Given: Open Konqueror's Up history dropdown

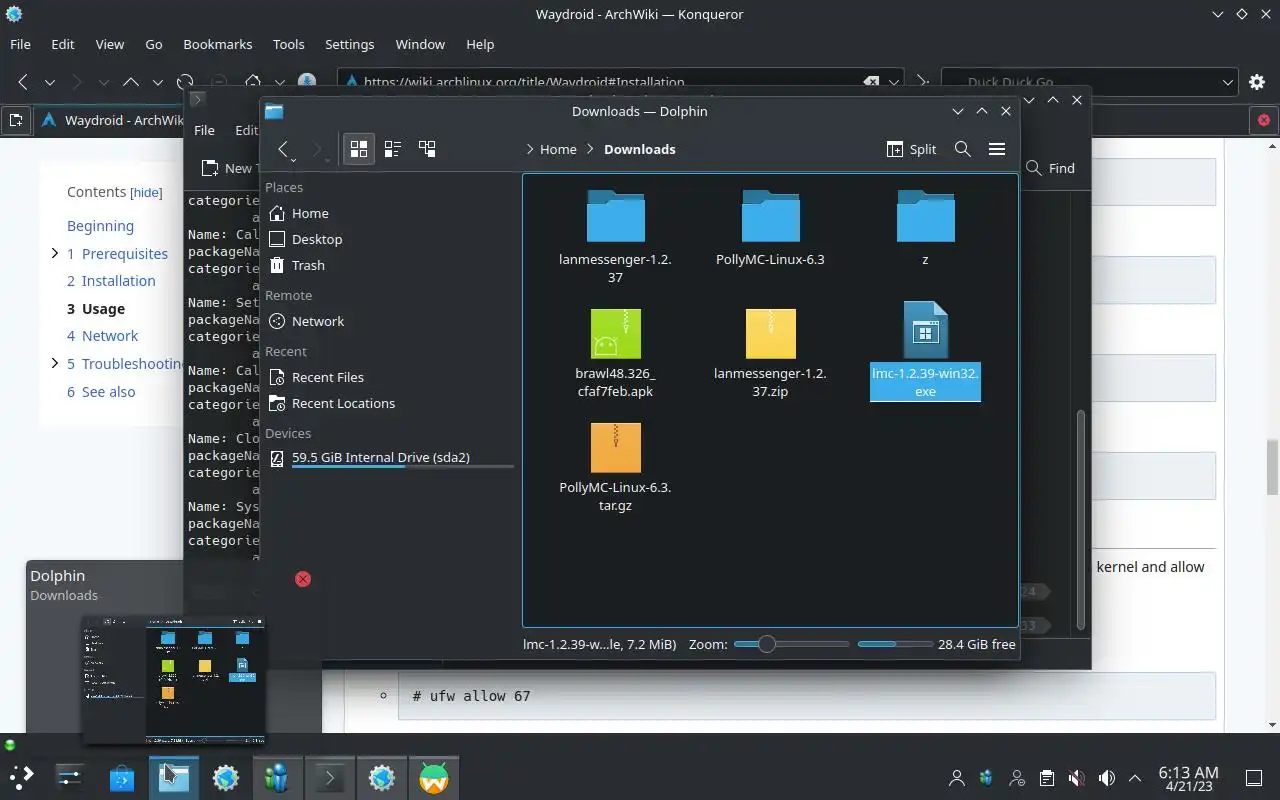Looking at the screenshot, I should click(157, 82).
